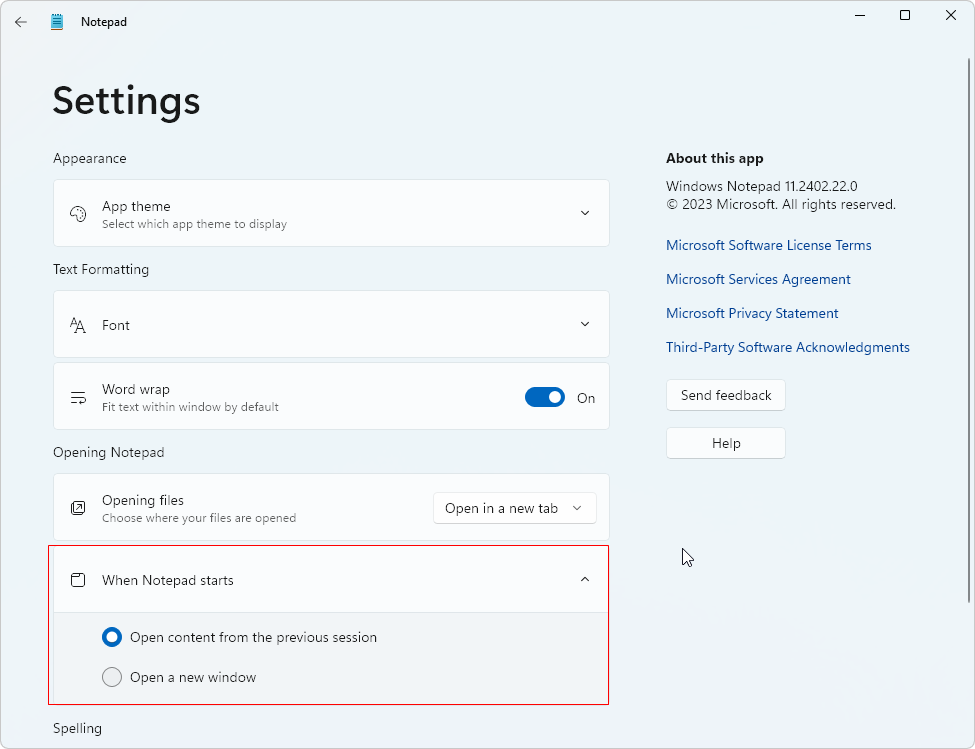Click 'Select which app theme to display' text
Image resolution: width=975 pixels, height=749 pixels.
coord(194,224)
